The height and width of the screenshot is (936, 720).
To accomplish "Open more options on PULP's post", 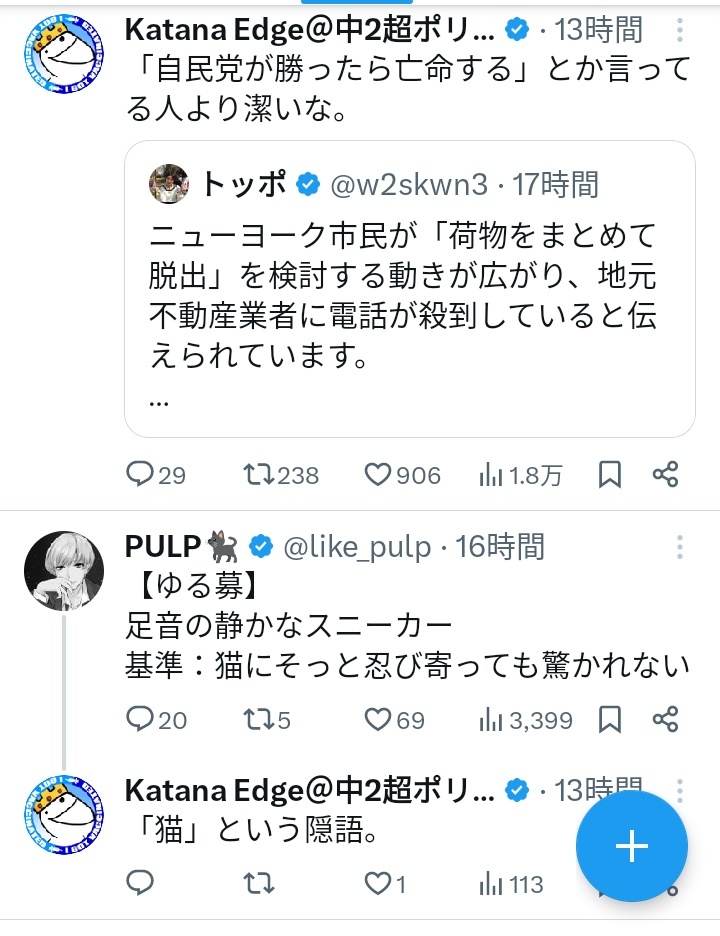I will (x=680, y=547).
